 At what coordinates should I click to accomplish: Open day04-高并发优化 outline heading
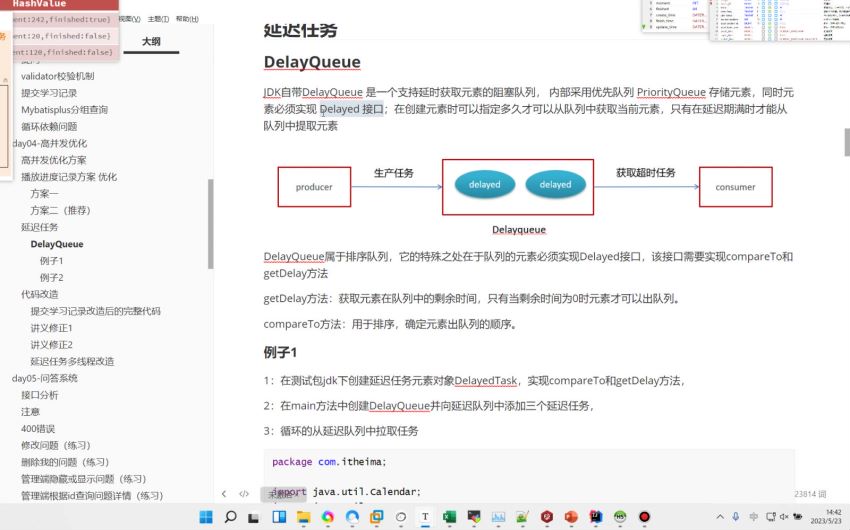tap(49, 143)
